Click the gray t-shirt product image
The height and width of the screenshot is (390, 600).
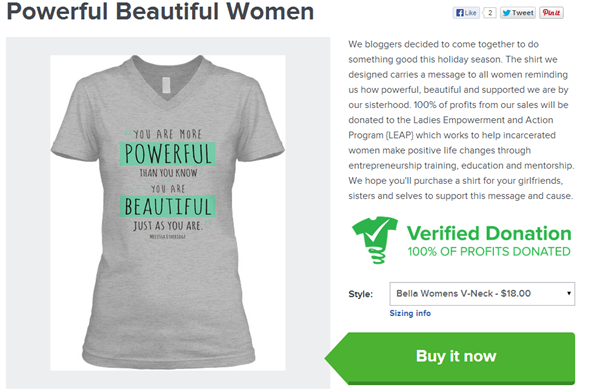168,212
